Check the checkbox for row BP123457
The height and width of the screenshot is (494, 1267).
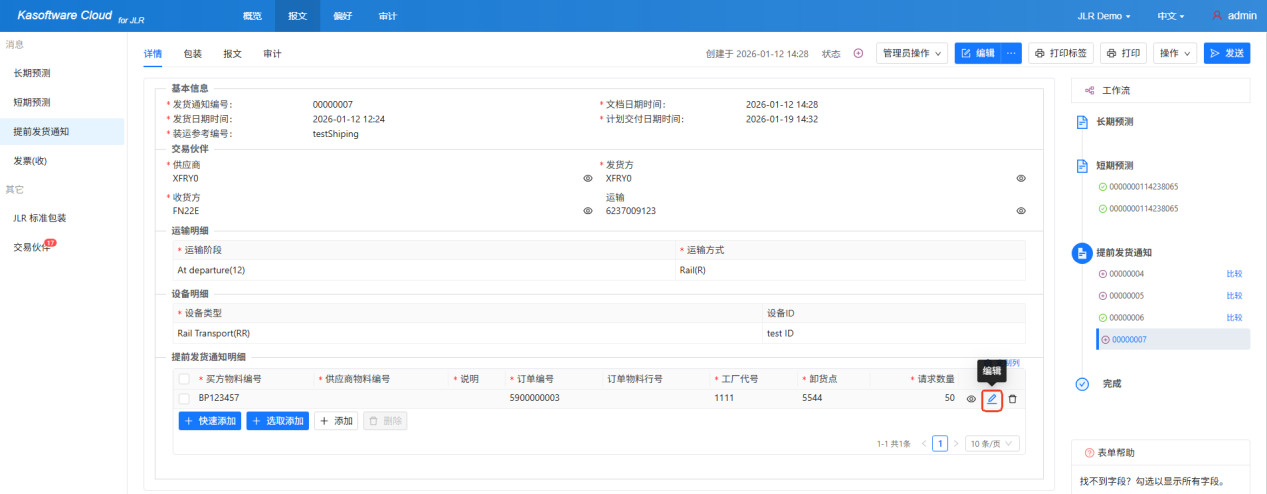[184, 398]
